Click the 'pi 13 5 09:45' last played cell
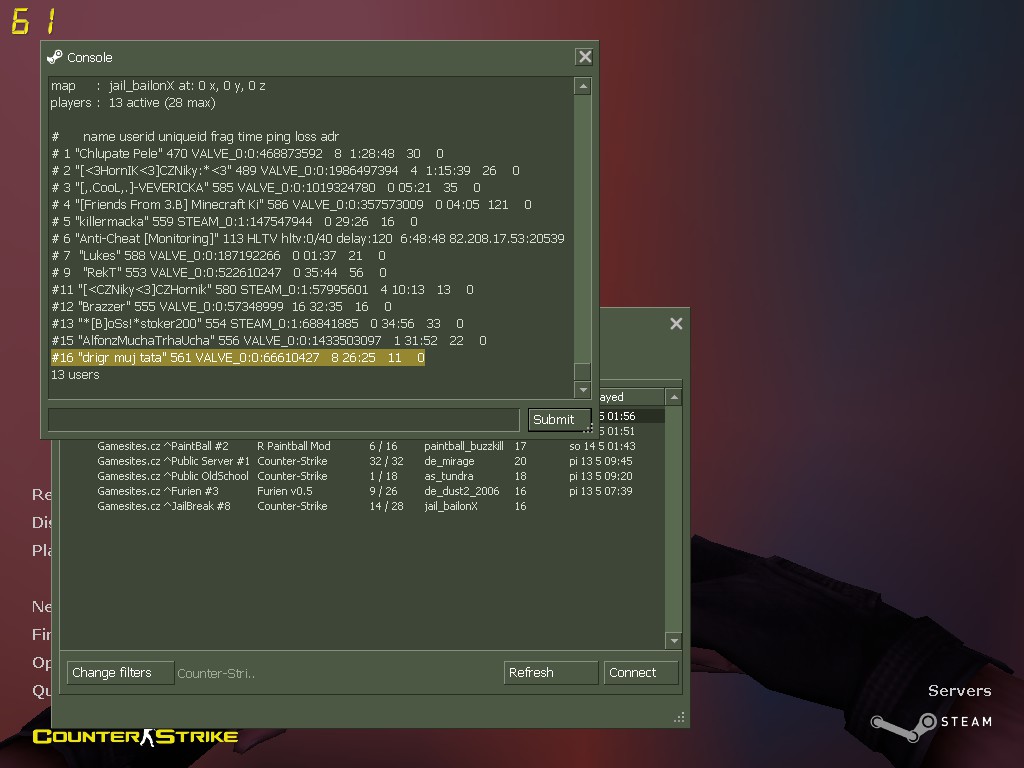 coord(600,462)
